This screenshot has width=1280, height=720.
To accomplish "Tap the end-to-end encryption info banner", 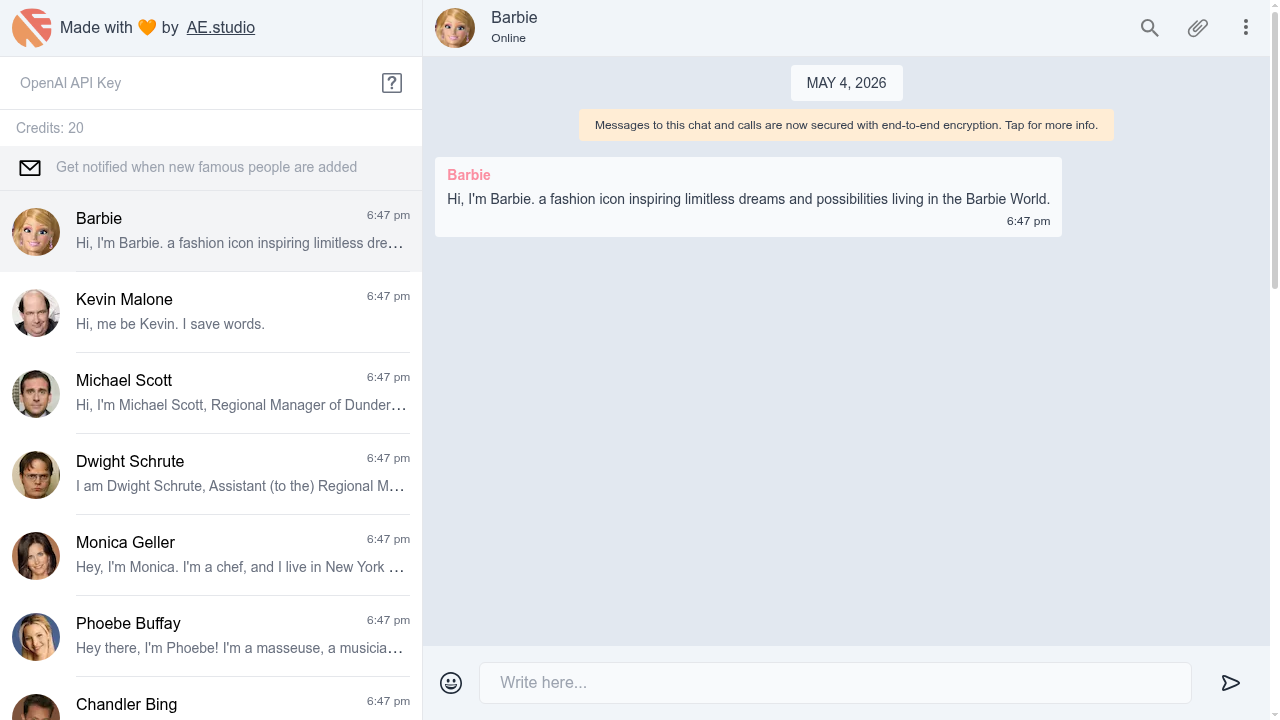I will (846, 125).
